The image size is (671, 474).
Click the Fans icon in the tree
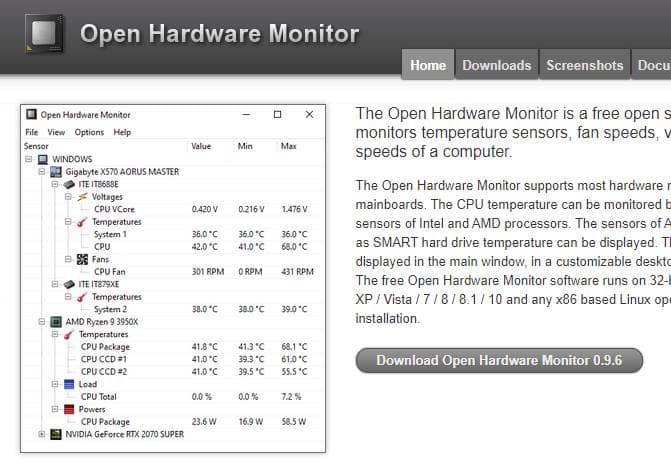(82, 259)
